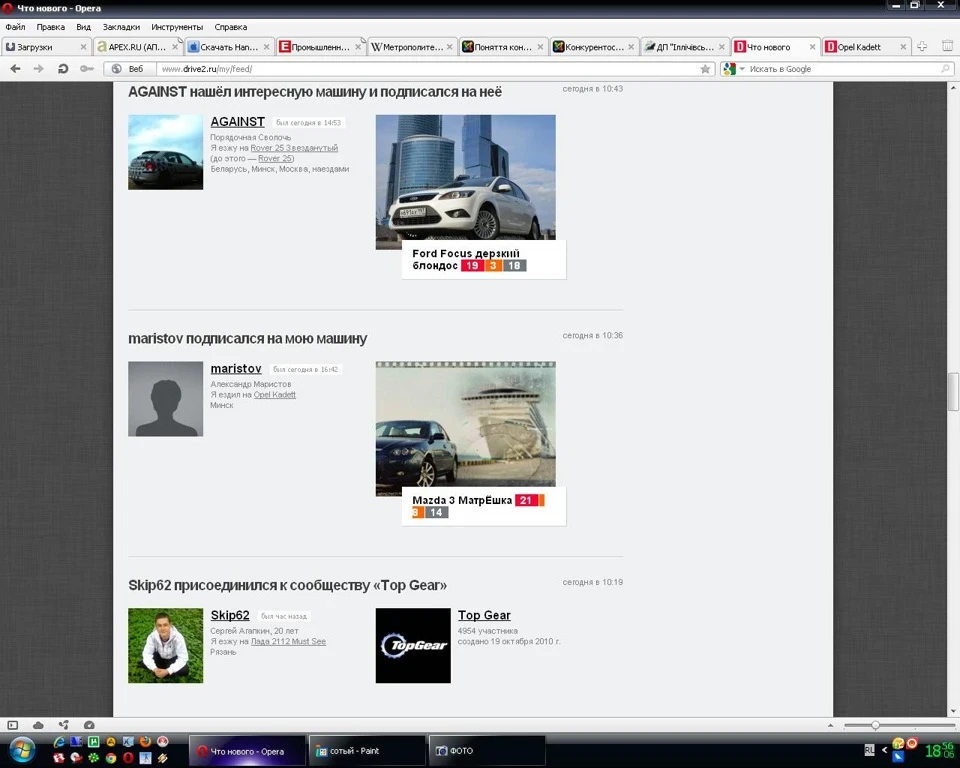The height and width of the screenshot is (768, 960).
Task: Close the Opel Kadett tab
Action: (x=903, y=47)
